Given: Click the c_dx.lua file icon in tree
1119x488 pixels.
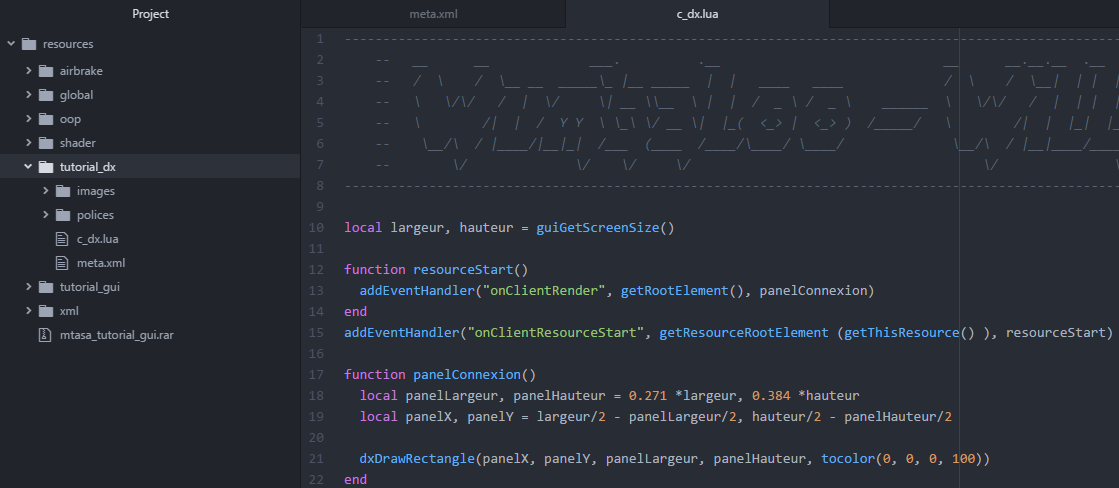Looking at the screenshot, I should [62, 239].
